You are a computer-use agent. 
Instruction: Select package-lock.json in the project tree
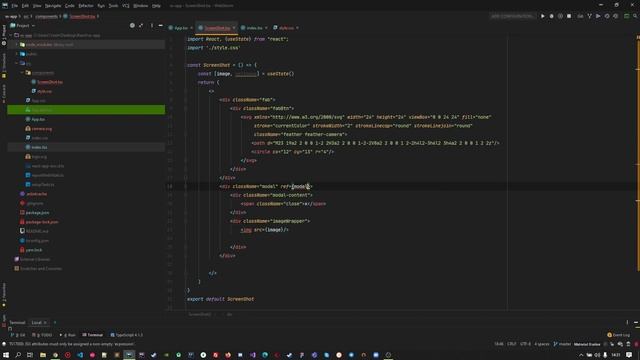(42, 222)
